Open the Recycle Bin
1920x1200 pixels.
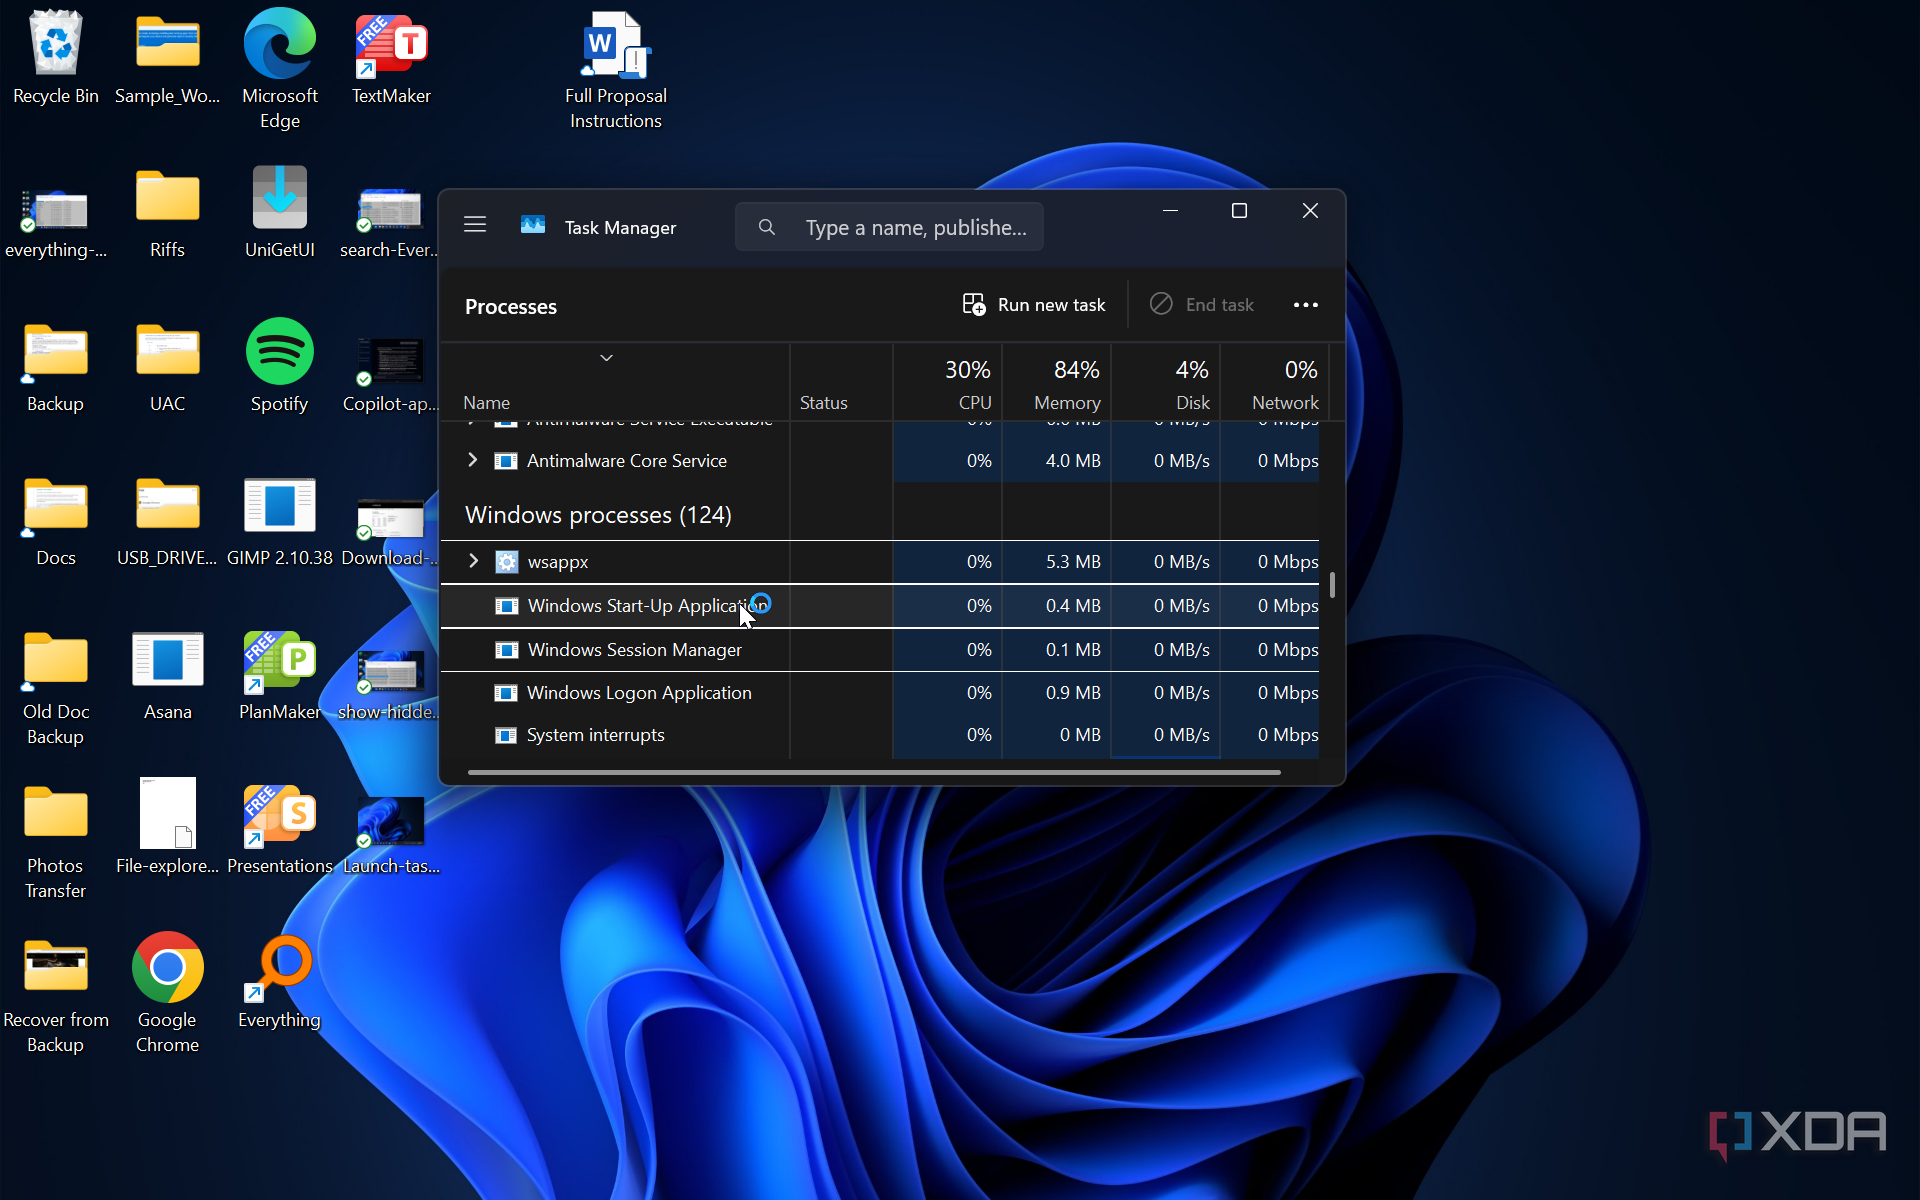click(55, 45)
